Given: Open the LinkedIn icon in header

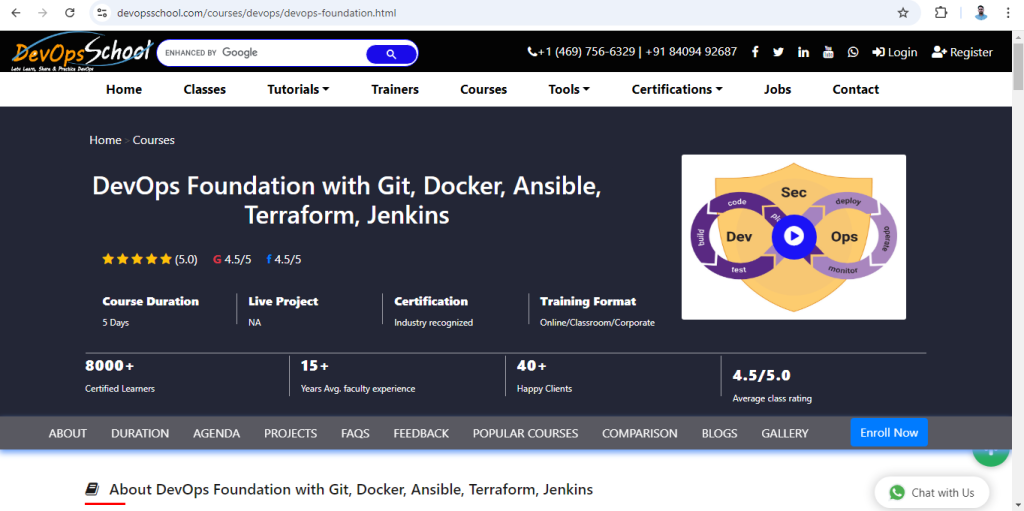Looking at the screenshot, I should click(803, 52).
